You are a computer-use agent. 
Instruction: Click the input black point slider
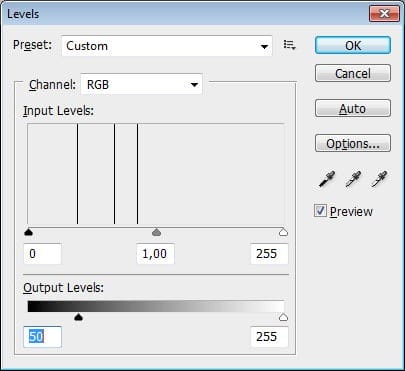29,232
